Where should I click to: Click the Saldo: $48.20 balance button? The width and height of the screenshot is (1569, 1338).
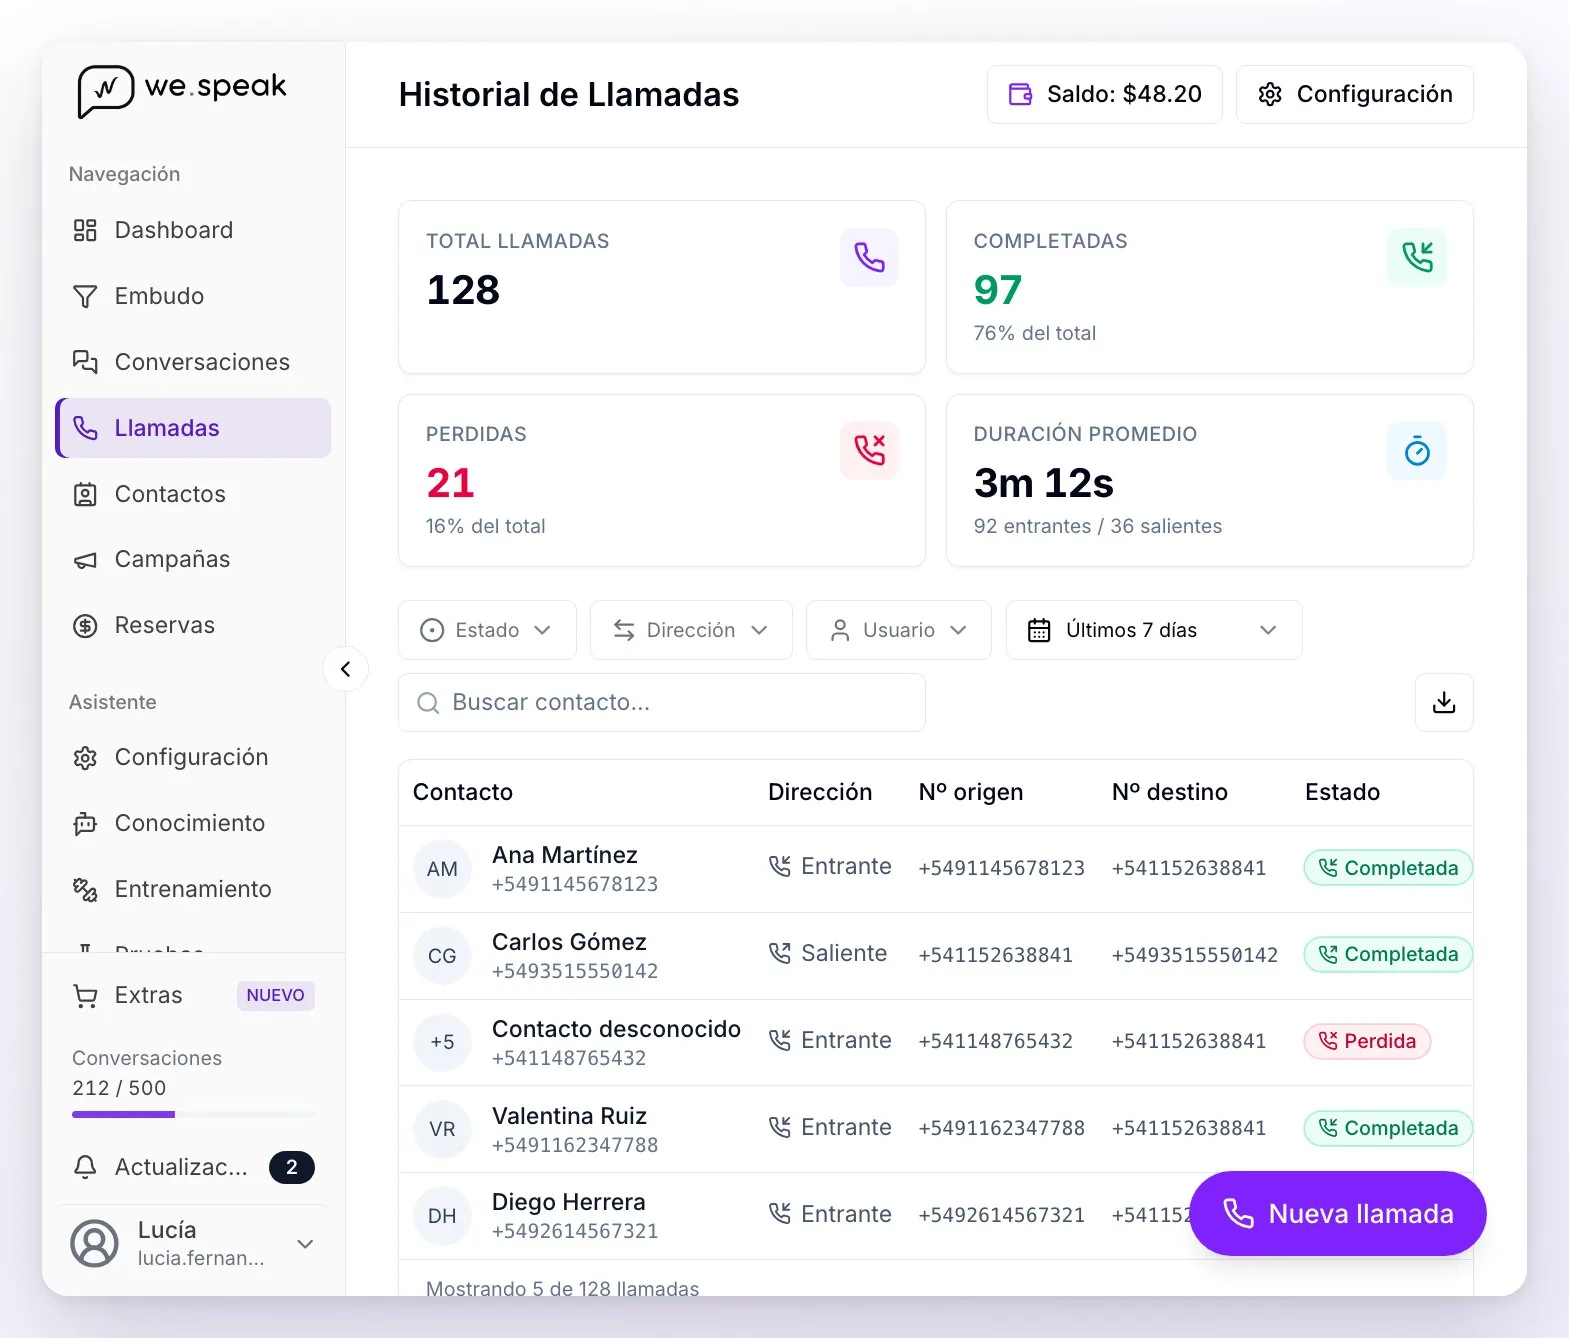pyautogui.click(x=1104, y=95)
